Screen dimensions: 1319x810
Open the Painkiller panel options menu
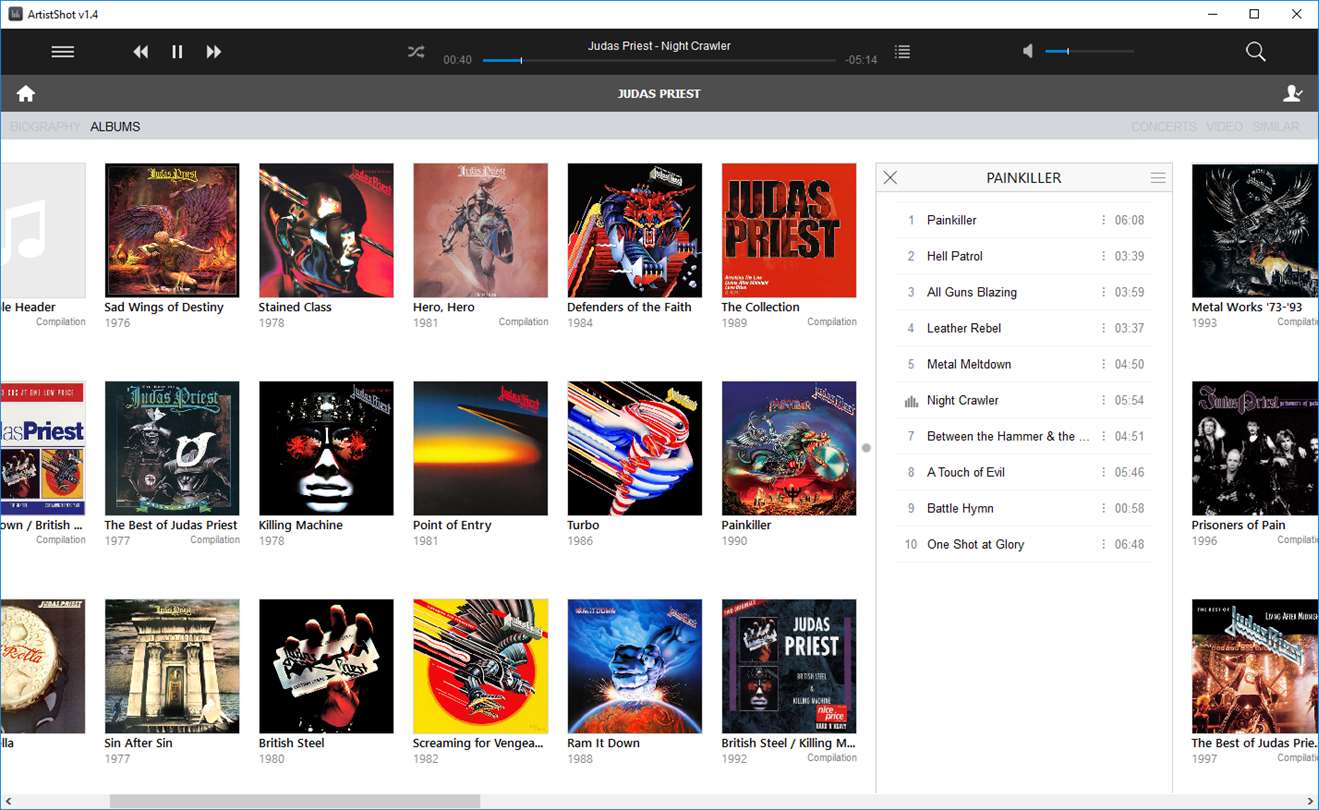tap(1158, 178)
